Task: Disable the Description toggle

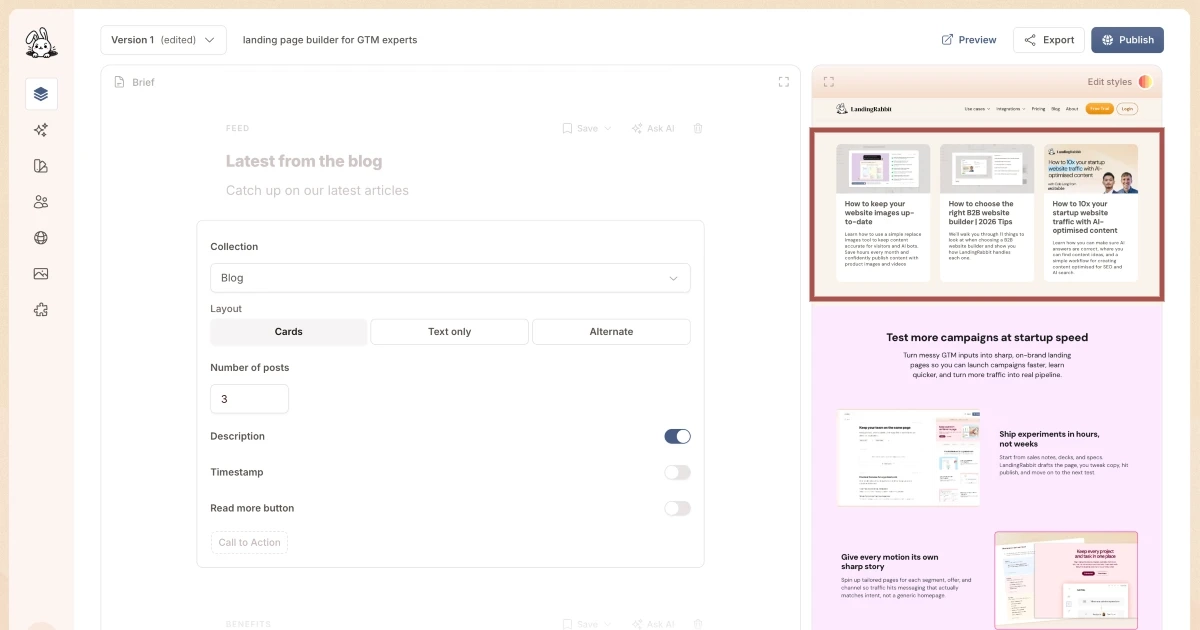Action: click(x=677, y=436)
